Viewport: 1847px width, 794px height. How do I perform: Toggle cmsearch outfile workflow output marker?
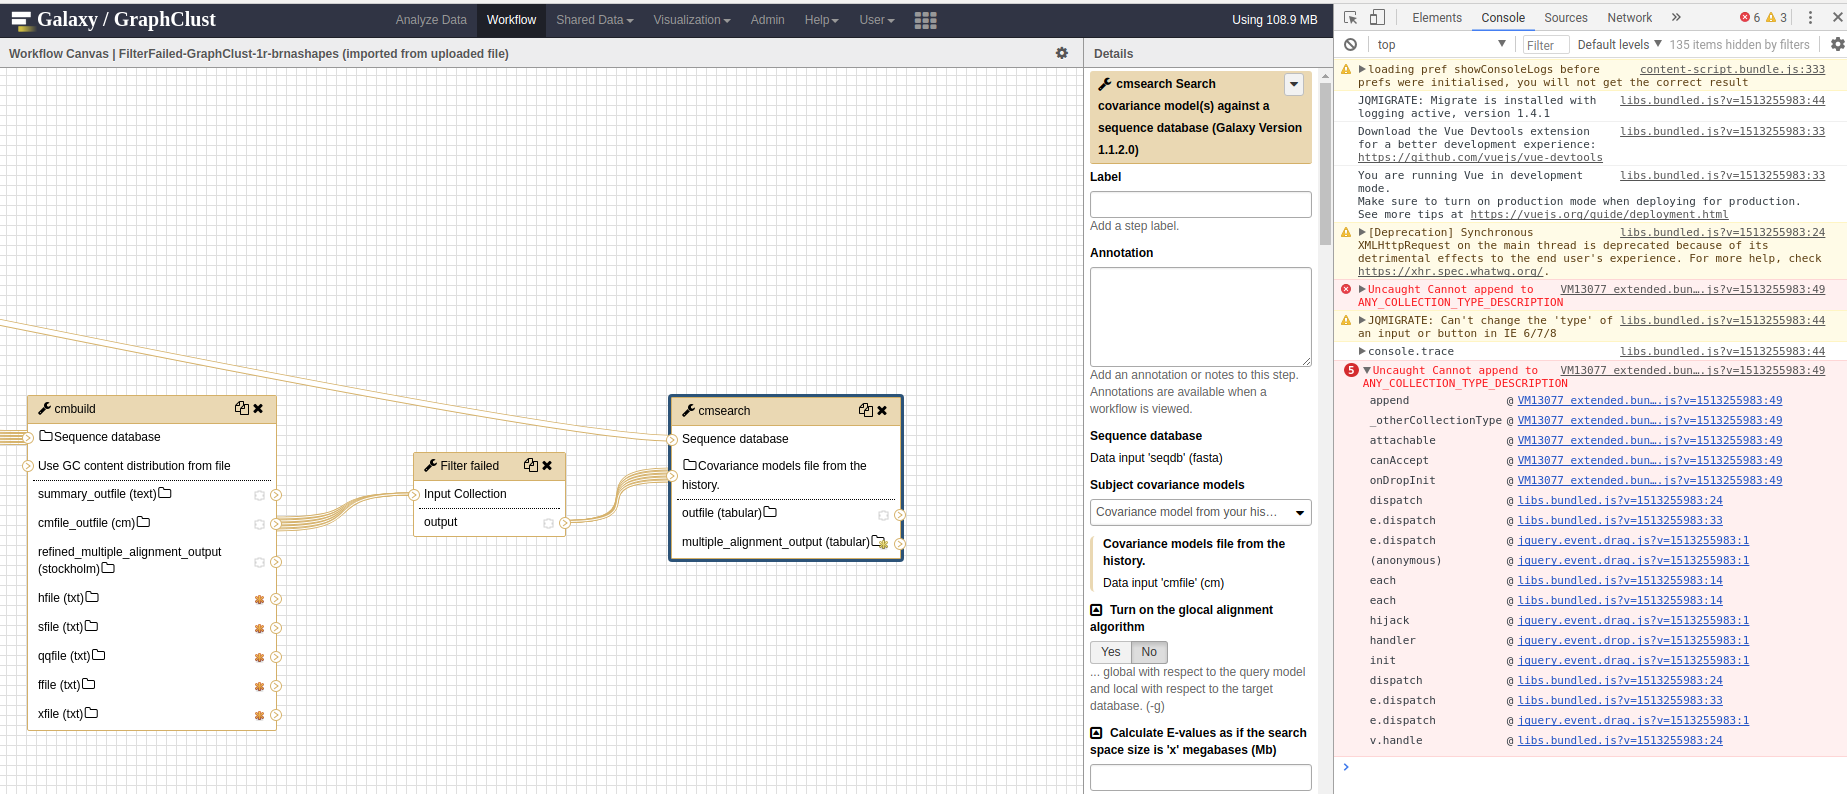[883, 515]
